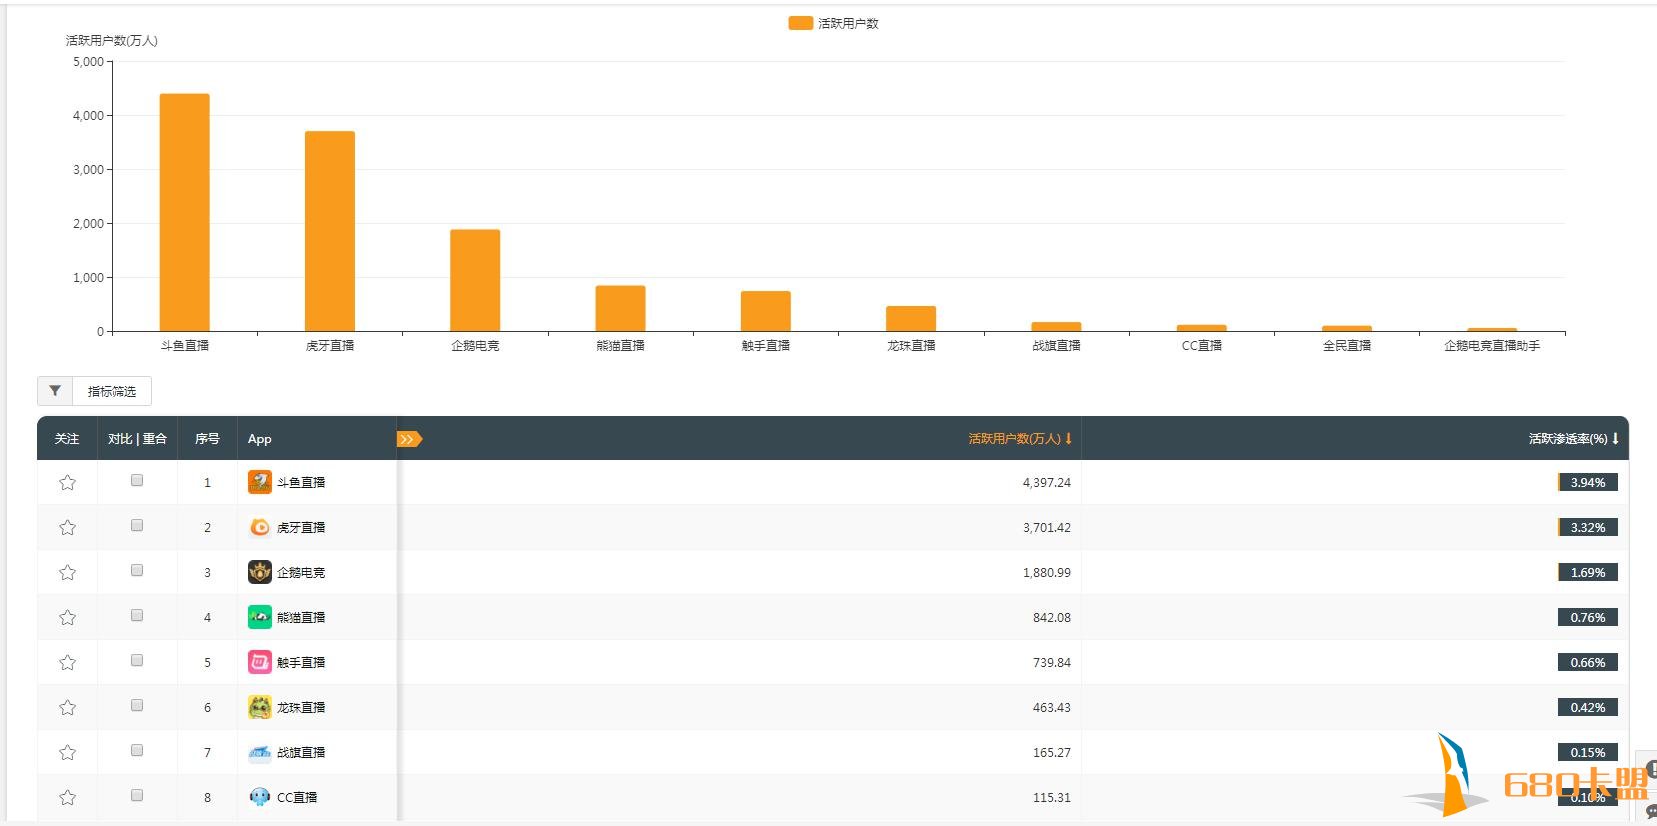Tick the compare checkbox for 龙珠直播
1657x826 pixels.
tap(137, 705)
